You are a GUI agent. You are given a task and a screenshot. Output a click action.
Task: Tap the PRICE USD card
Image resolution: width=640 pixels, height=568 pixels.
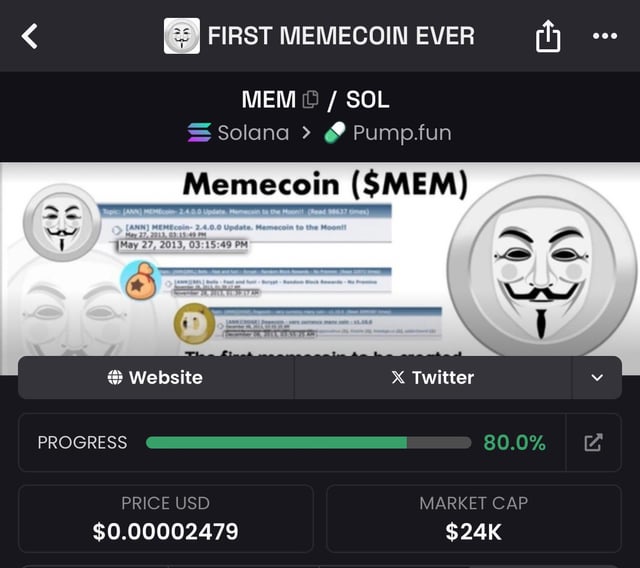(166, 518)
